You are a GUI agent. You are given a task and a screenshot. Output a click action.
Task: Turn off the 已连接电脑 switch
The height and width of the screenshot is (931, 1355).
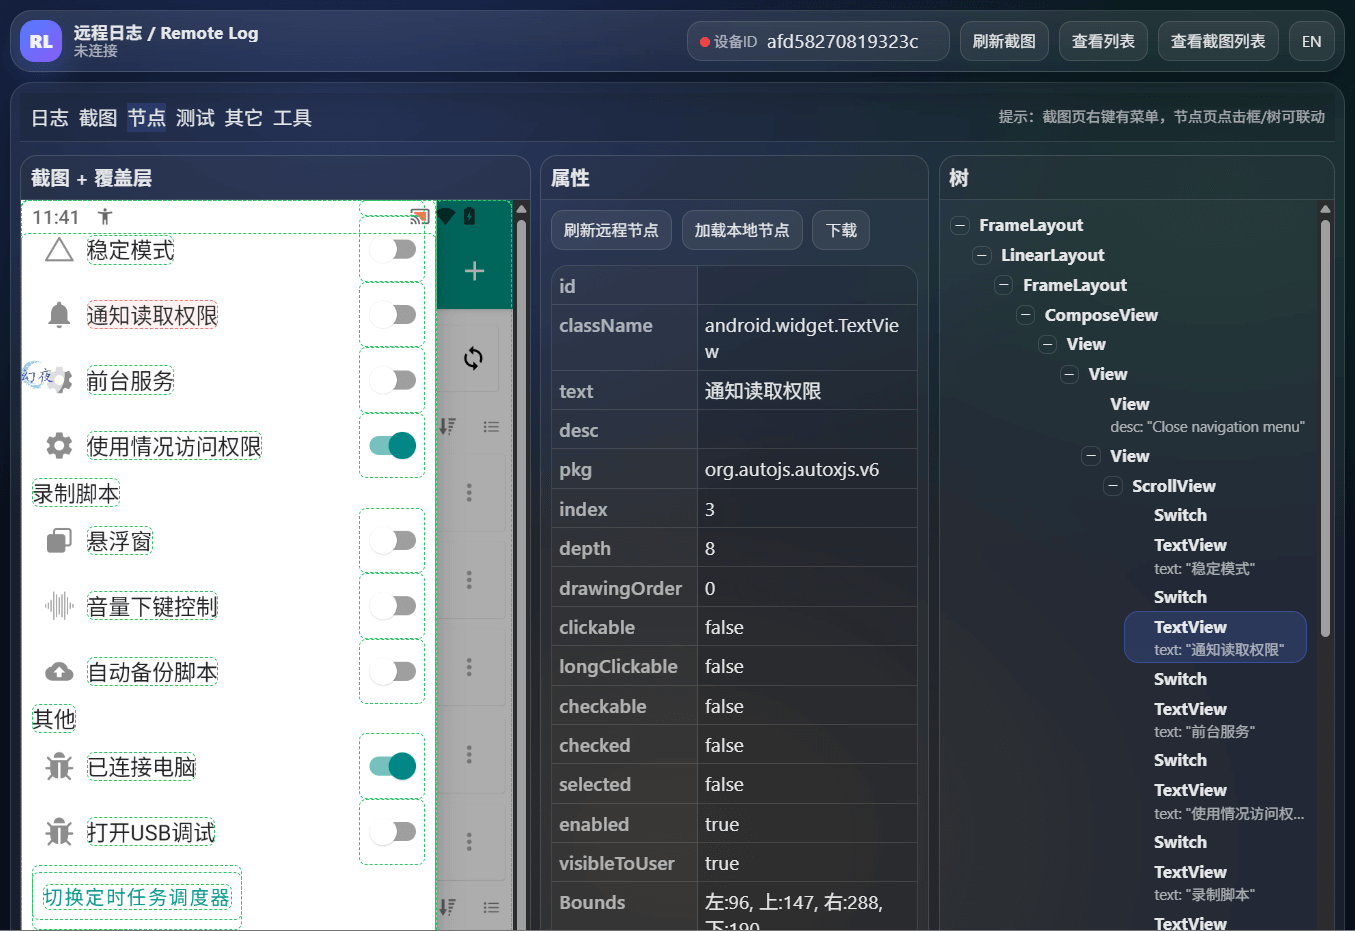393,766
